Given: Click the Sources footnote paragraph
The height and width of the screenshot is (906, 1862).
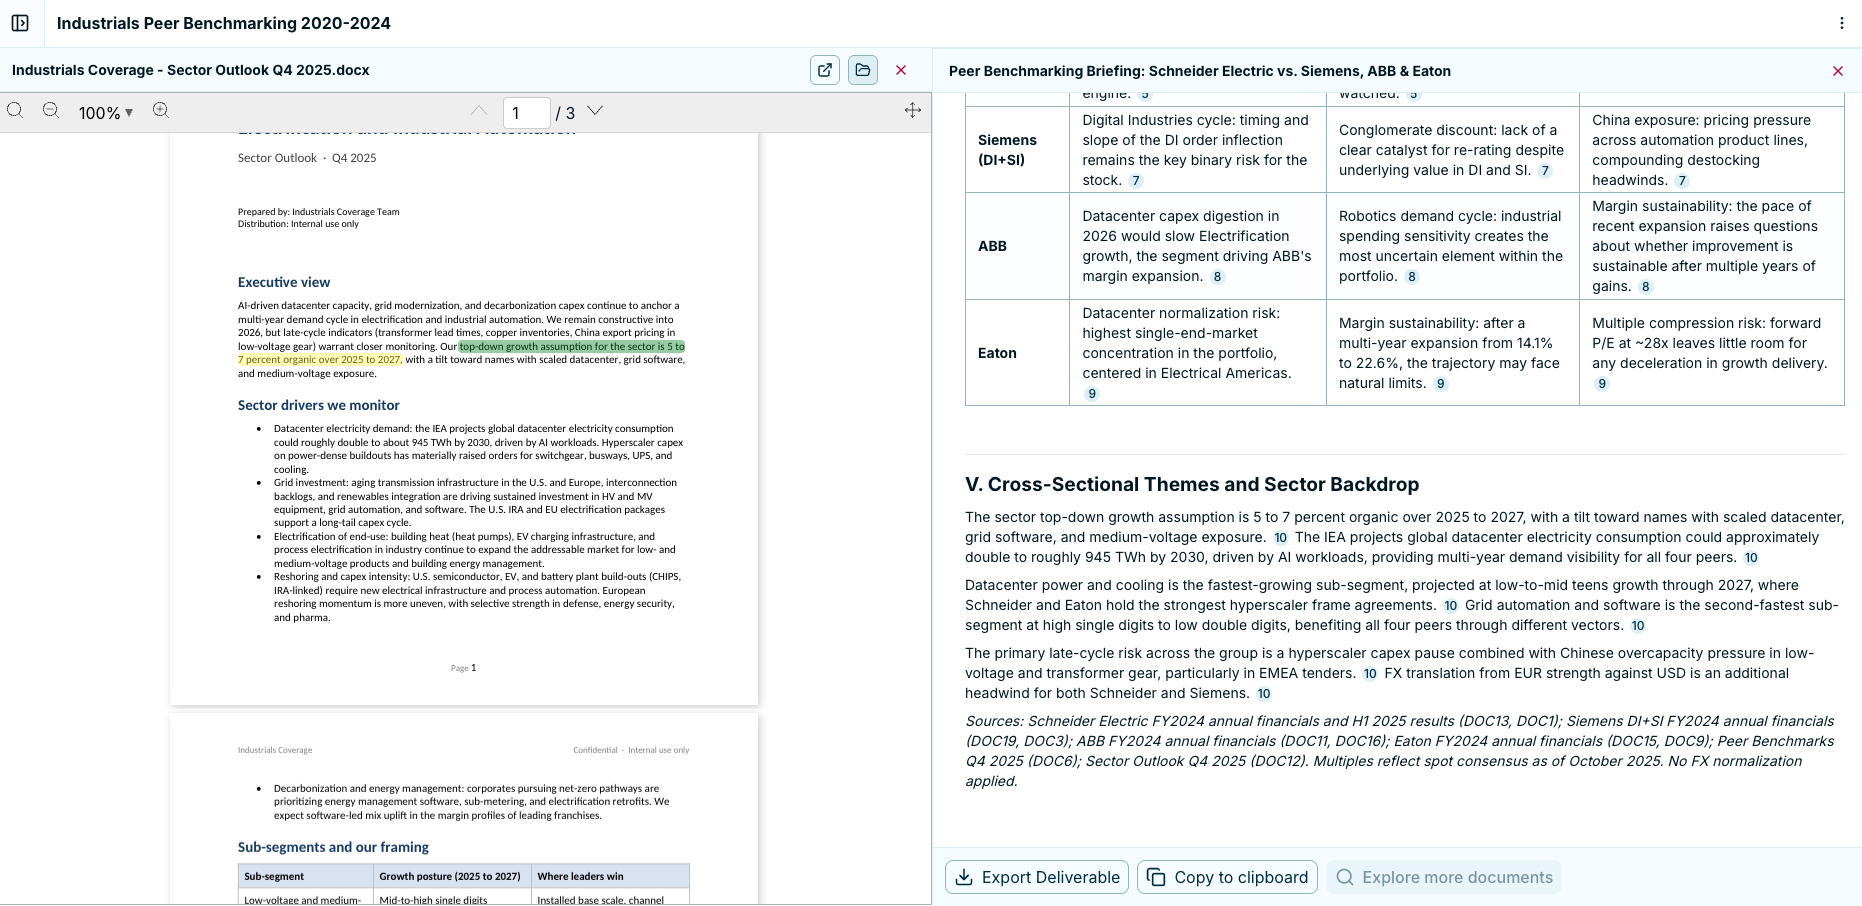Looking at the screenshot, I should (x=1400, y=751).
